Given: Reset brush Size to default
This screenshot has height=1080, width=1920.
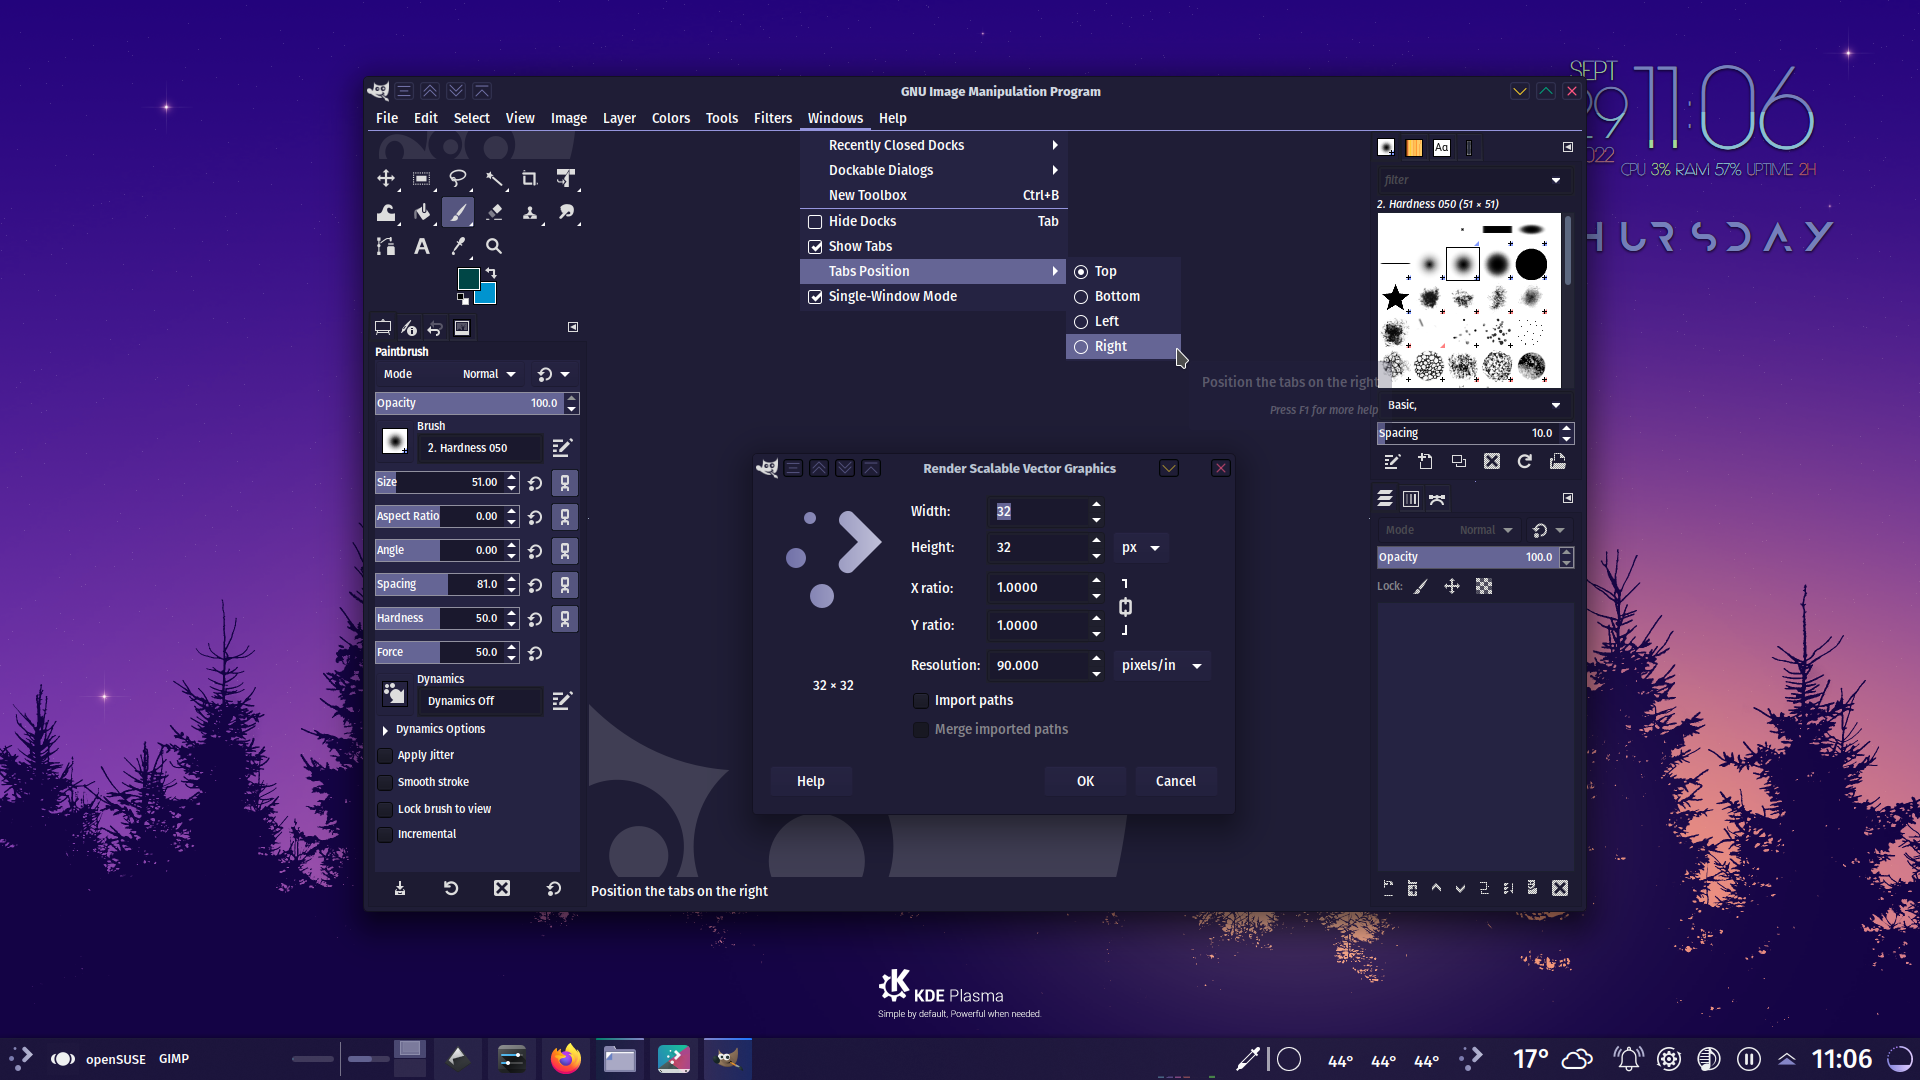Looking at the screenshot, I should 535,483.
